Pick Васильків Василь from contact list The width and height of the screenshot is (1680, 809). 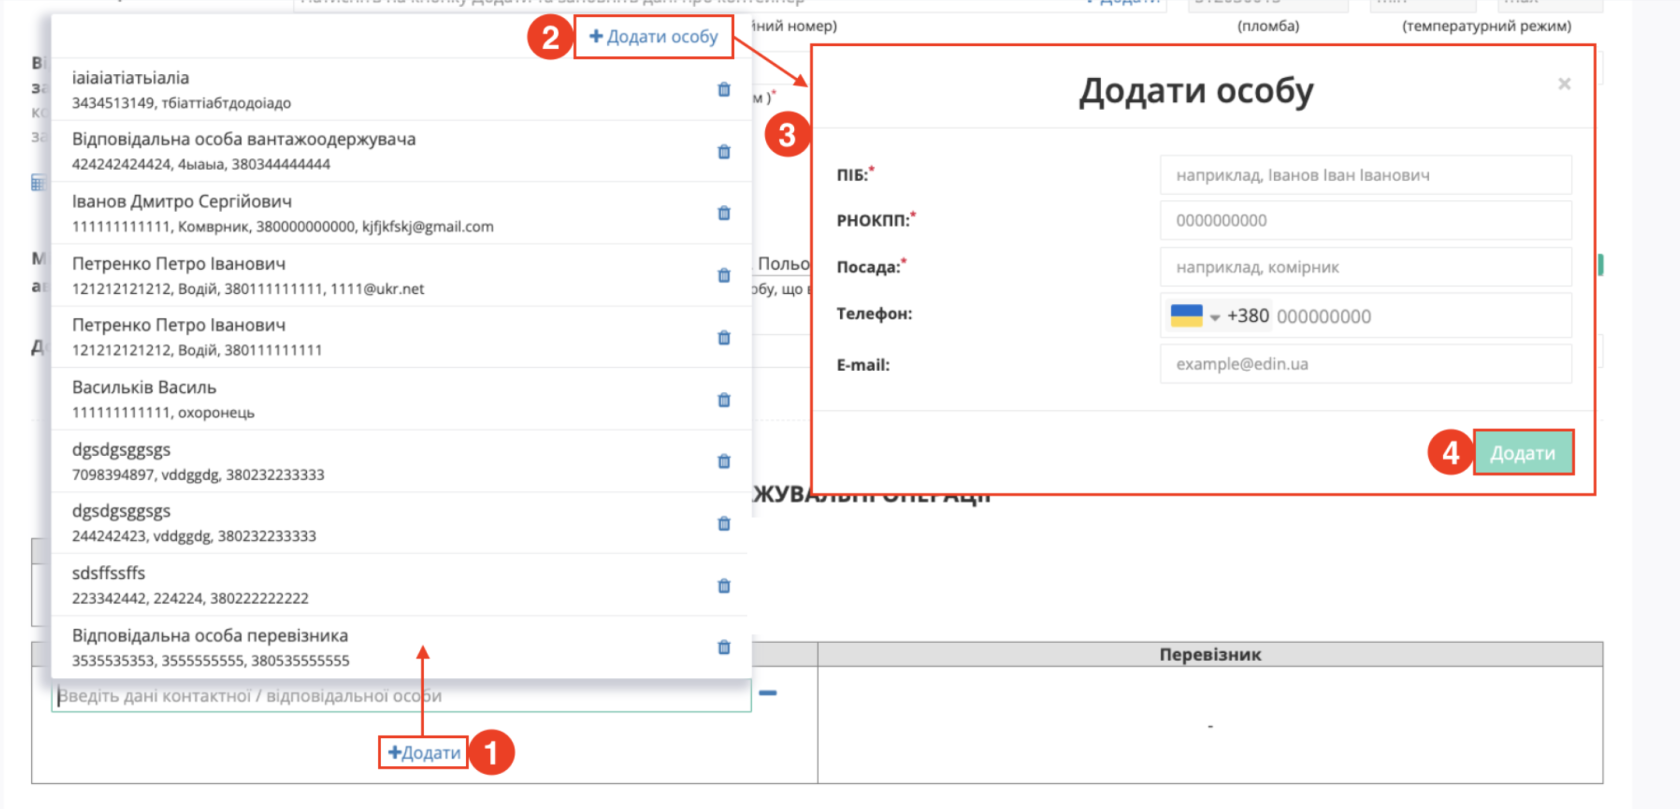401,399
